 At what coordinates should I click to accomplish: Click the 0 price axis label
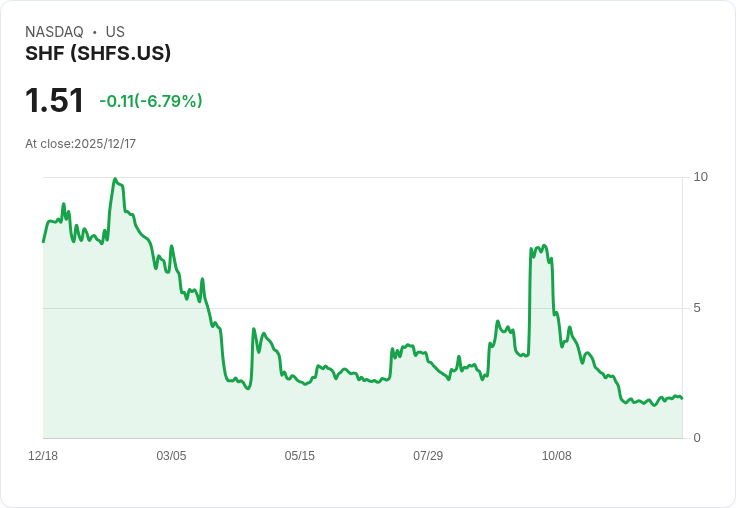[697, 438]
